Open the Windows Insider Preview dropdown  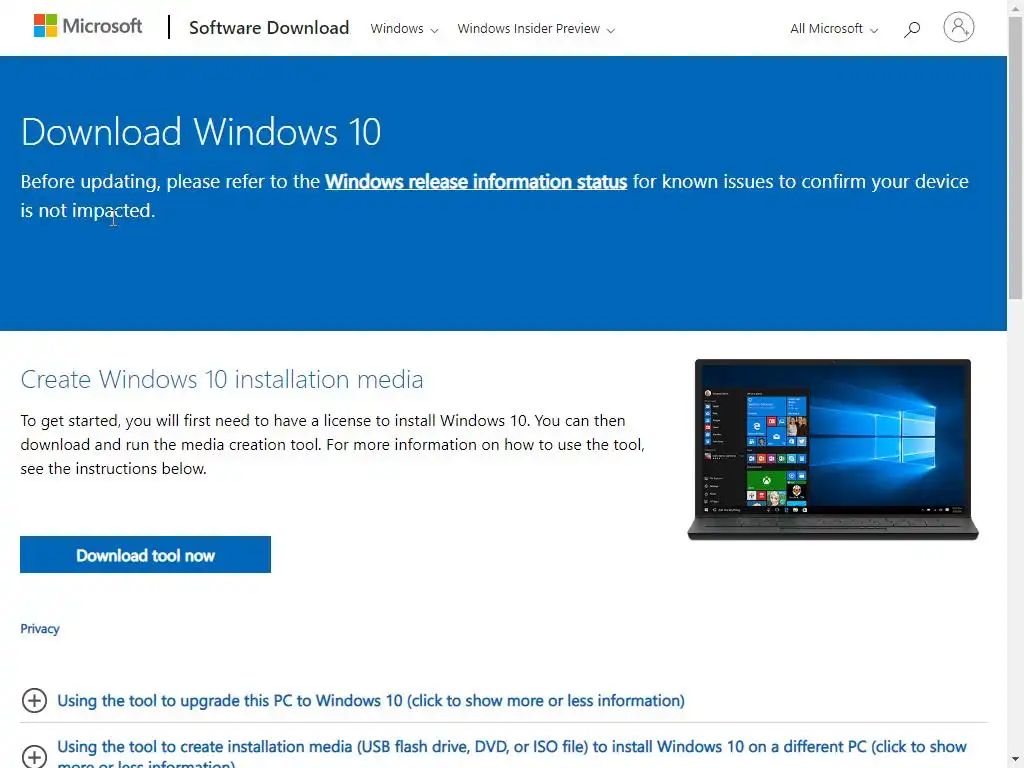[x=536, y=29]
